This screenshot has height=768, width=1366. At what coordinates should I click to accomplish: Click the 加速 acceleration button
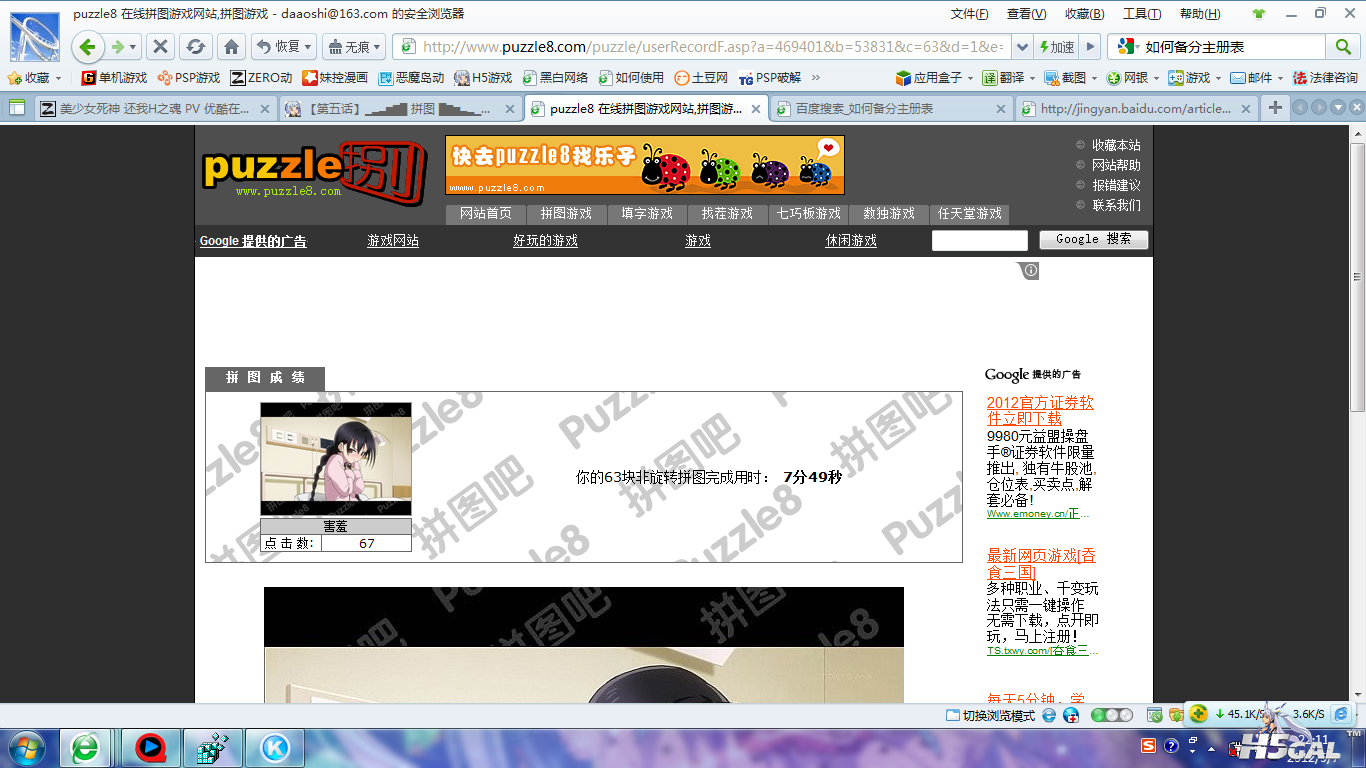coord(1057,47)
